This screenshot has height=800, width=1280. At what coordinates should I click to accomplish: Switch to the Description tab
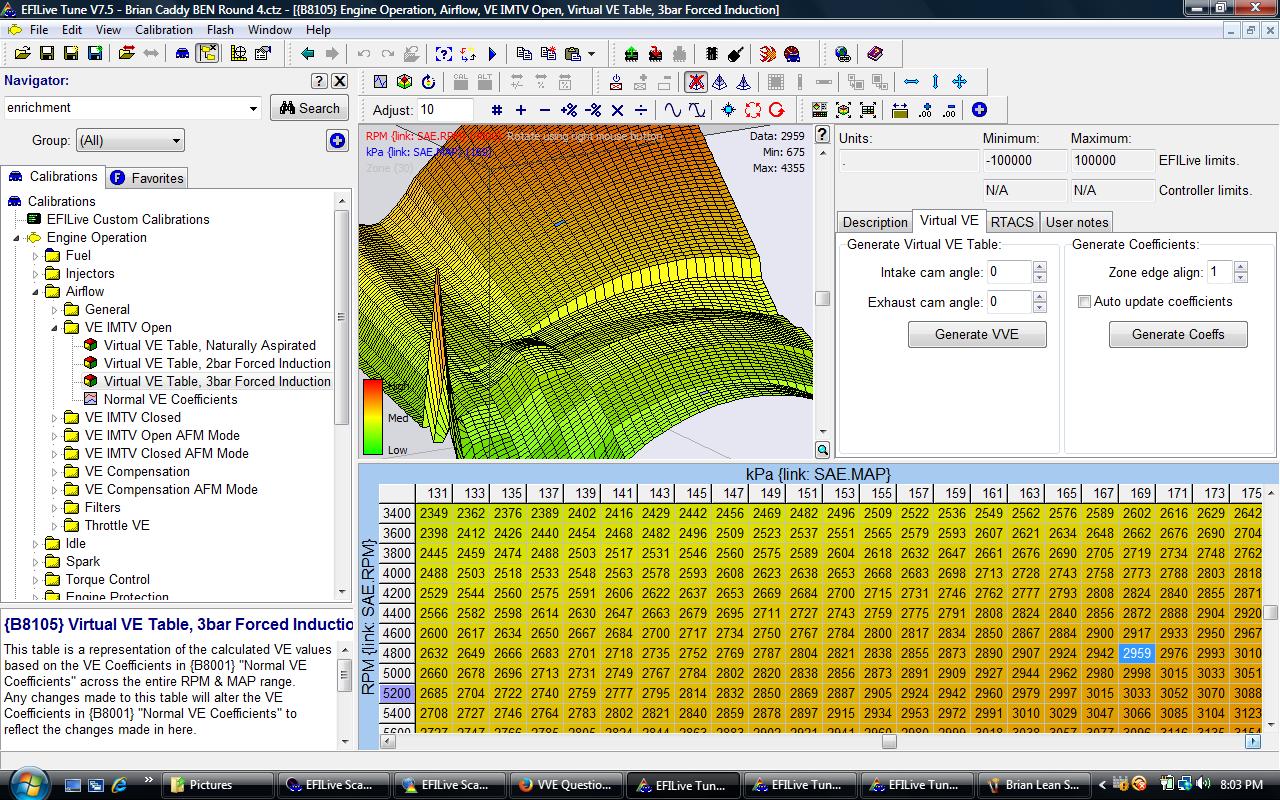click(875, 222)
